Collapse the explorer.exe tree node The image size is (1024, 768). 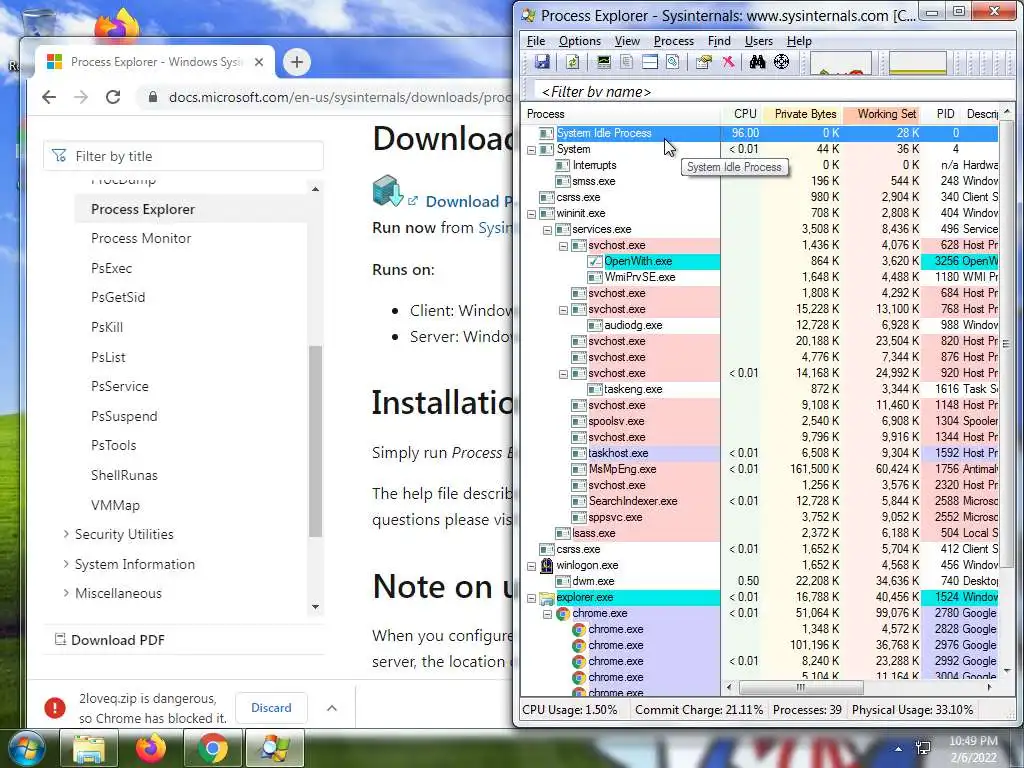(532, 598)
